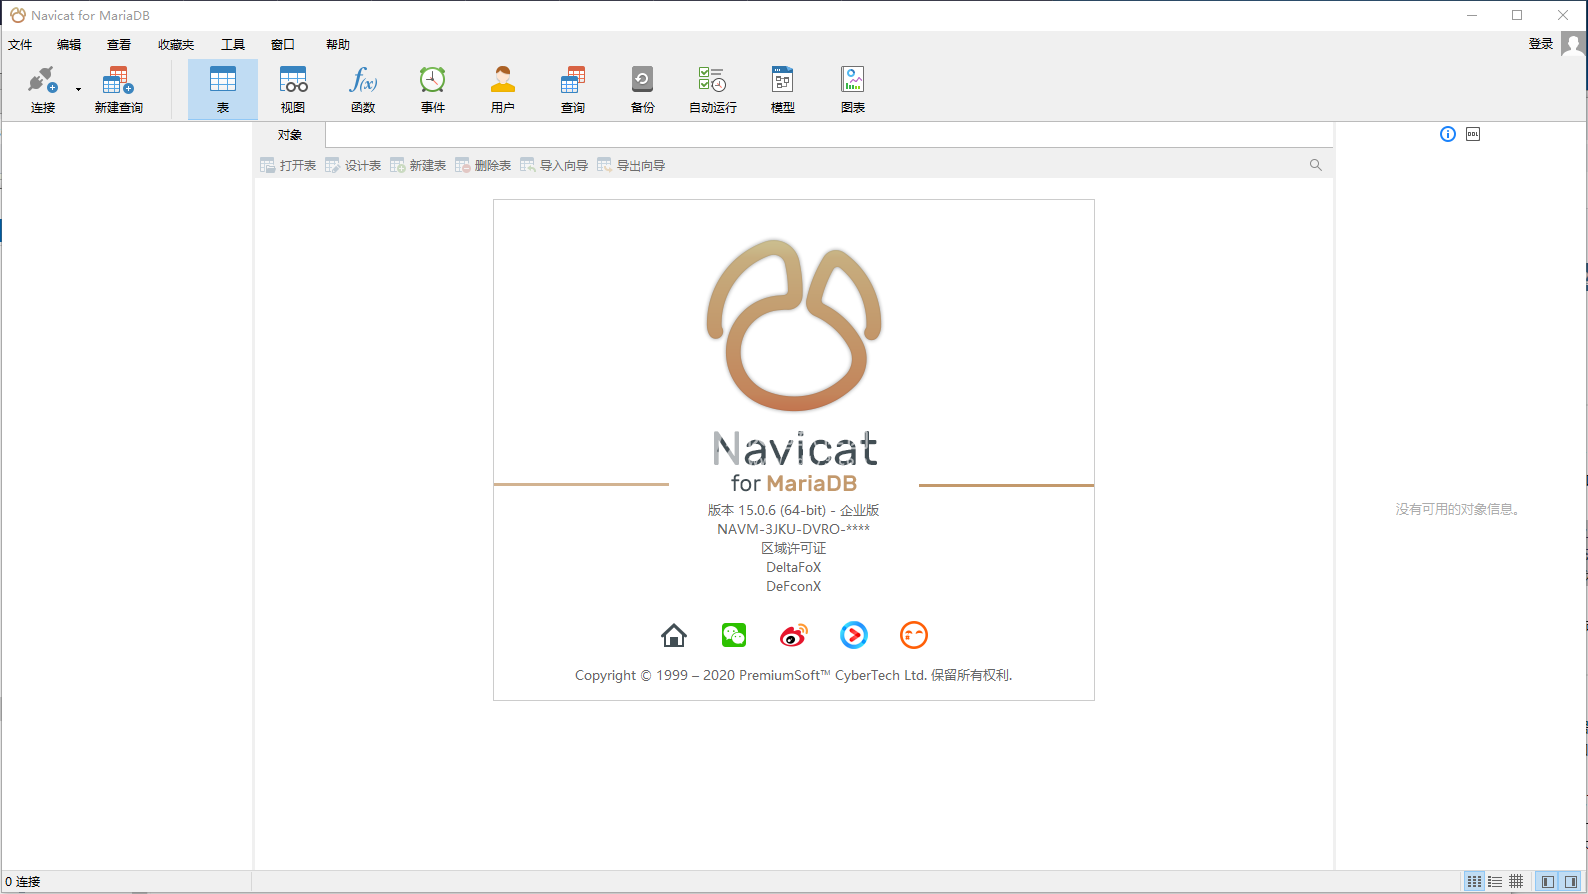Open the 模型 model icon
Screen dimensions: 1588x894
click(x=783, y=80)
